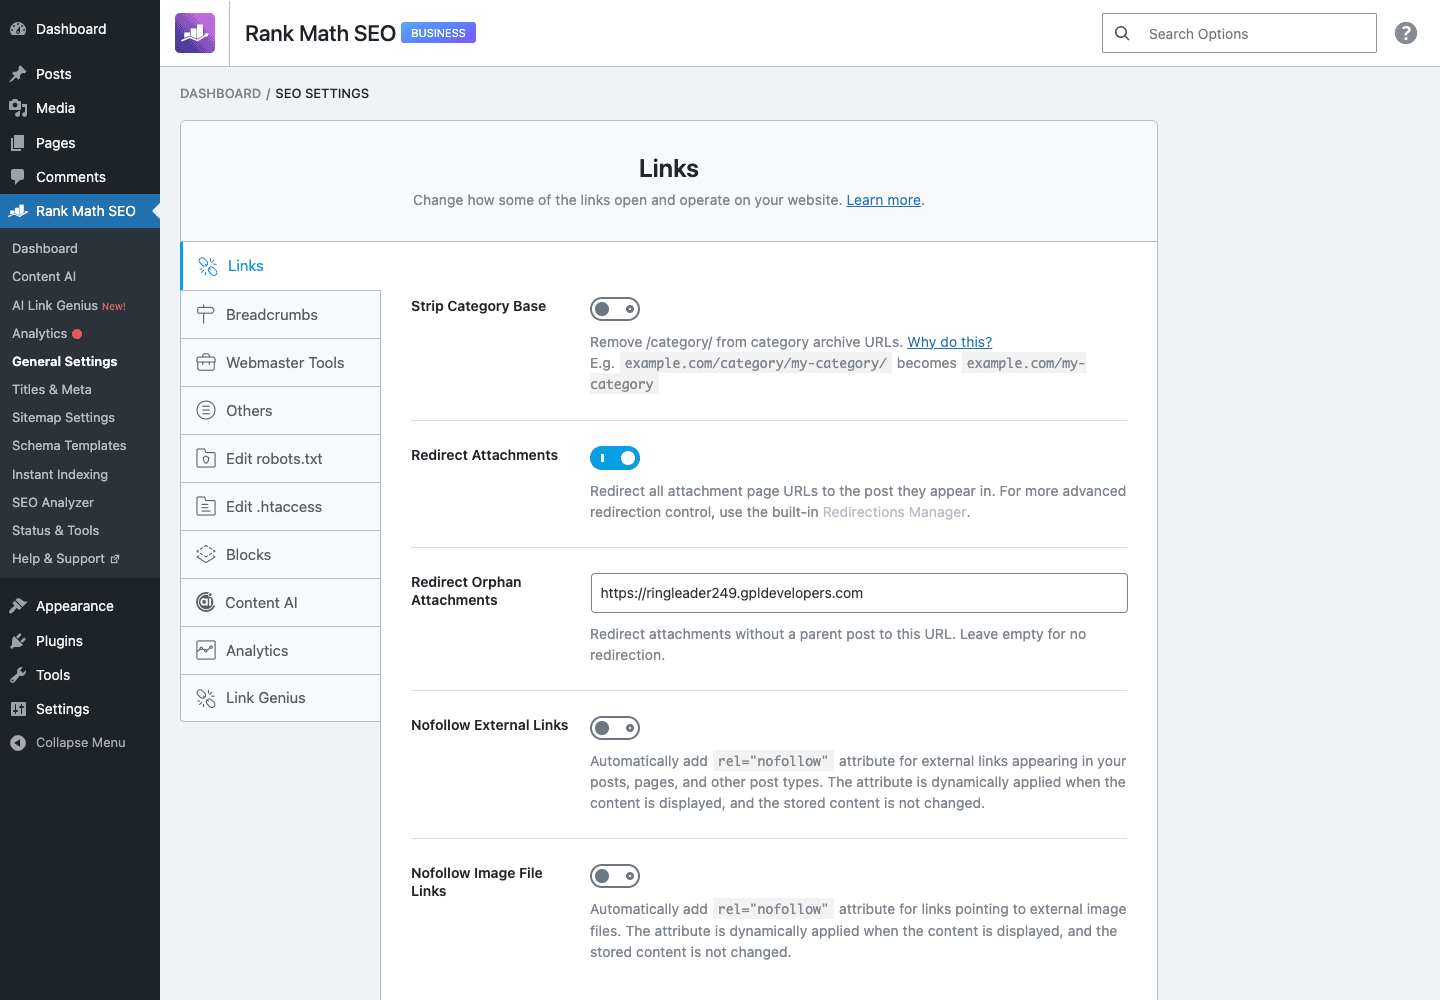Open Instant Indexing submenu item
The image size is (1440, 1000).
pos(60,474)
